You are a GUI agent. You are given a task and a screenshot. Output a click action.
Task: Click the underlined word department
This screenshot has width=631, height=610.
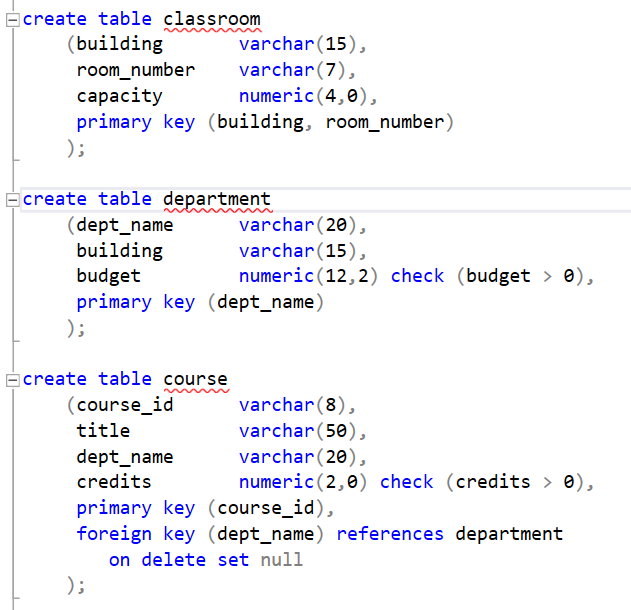pyautogui.click(x=217, y=199)
